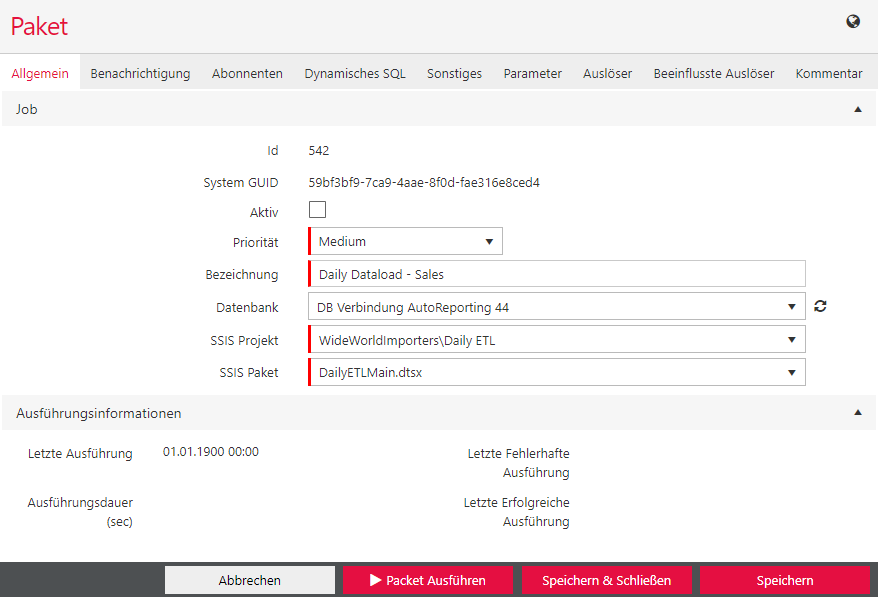Click Speichern & Schließen button
This screenshot has height=597, width=878.
[606, 580]
